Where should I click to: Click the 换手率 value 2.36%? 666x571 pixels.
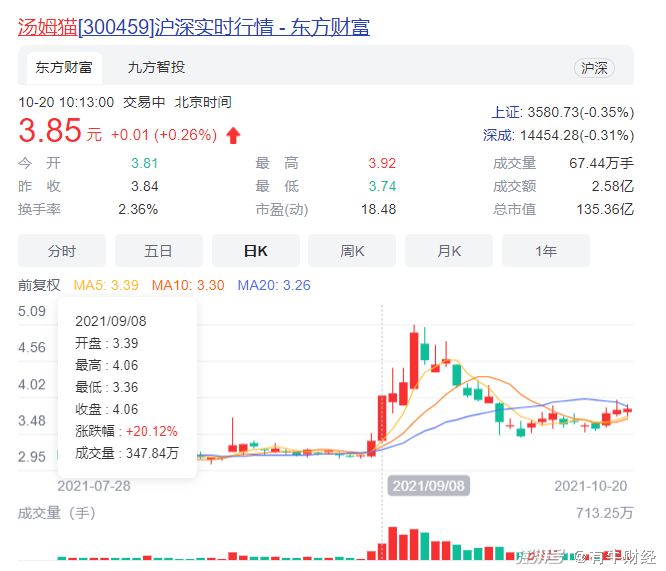click(x=138, y=209)
